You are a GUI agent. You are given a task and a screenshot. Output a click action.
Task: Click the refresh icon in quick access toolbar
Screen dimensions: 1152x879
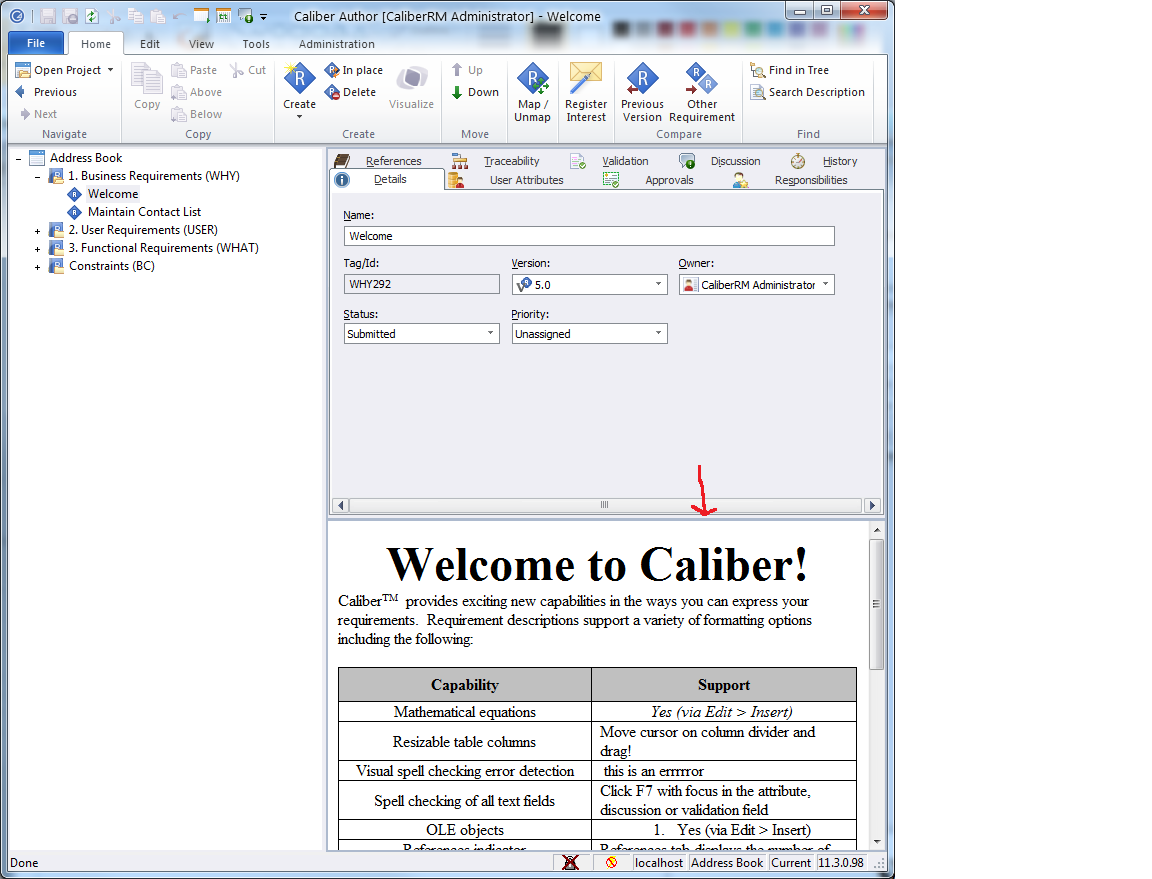click(x=92, y=16)
